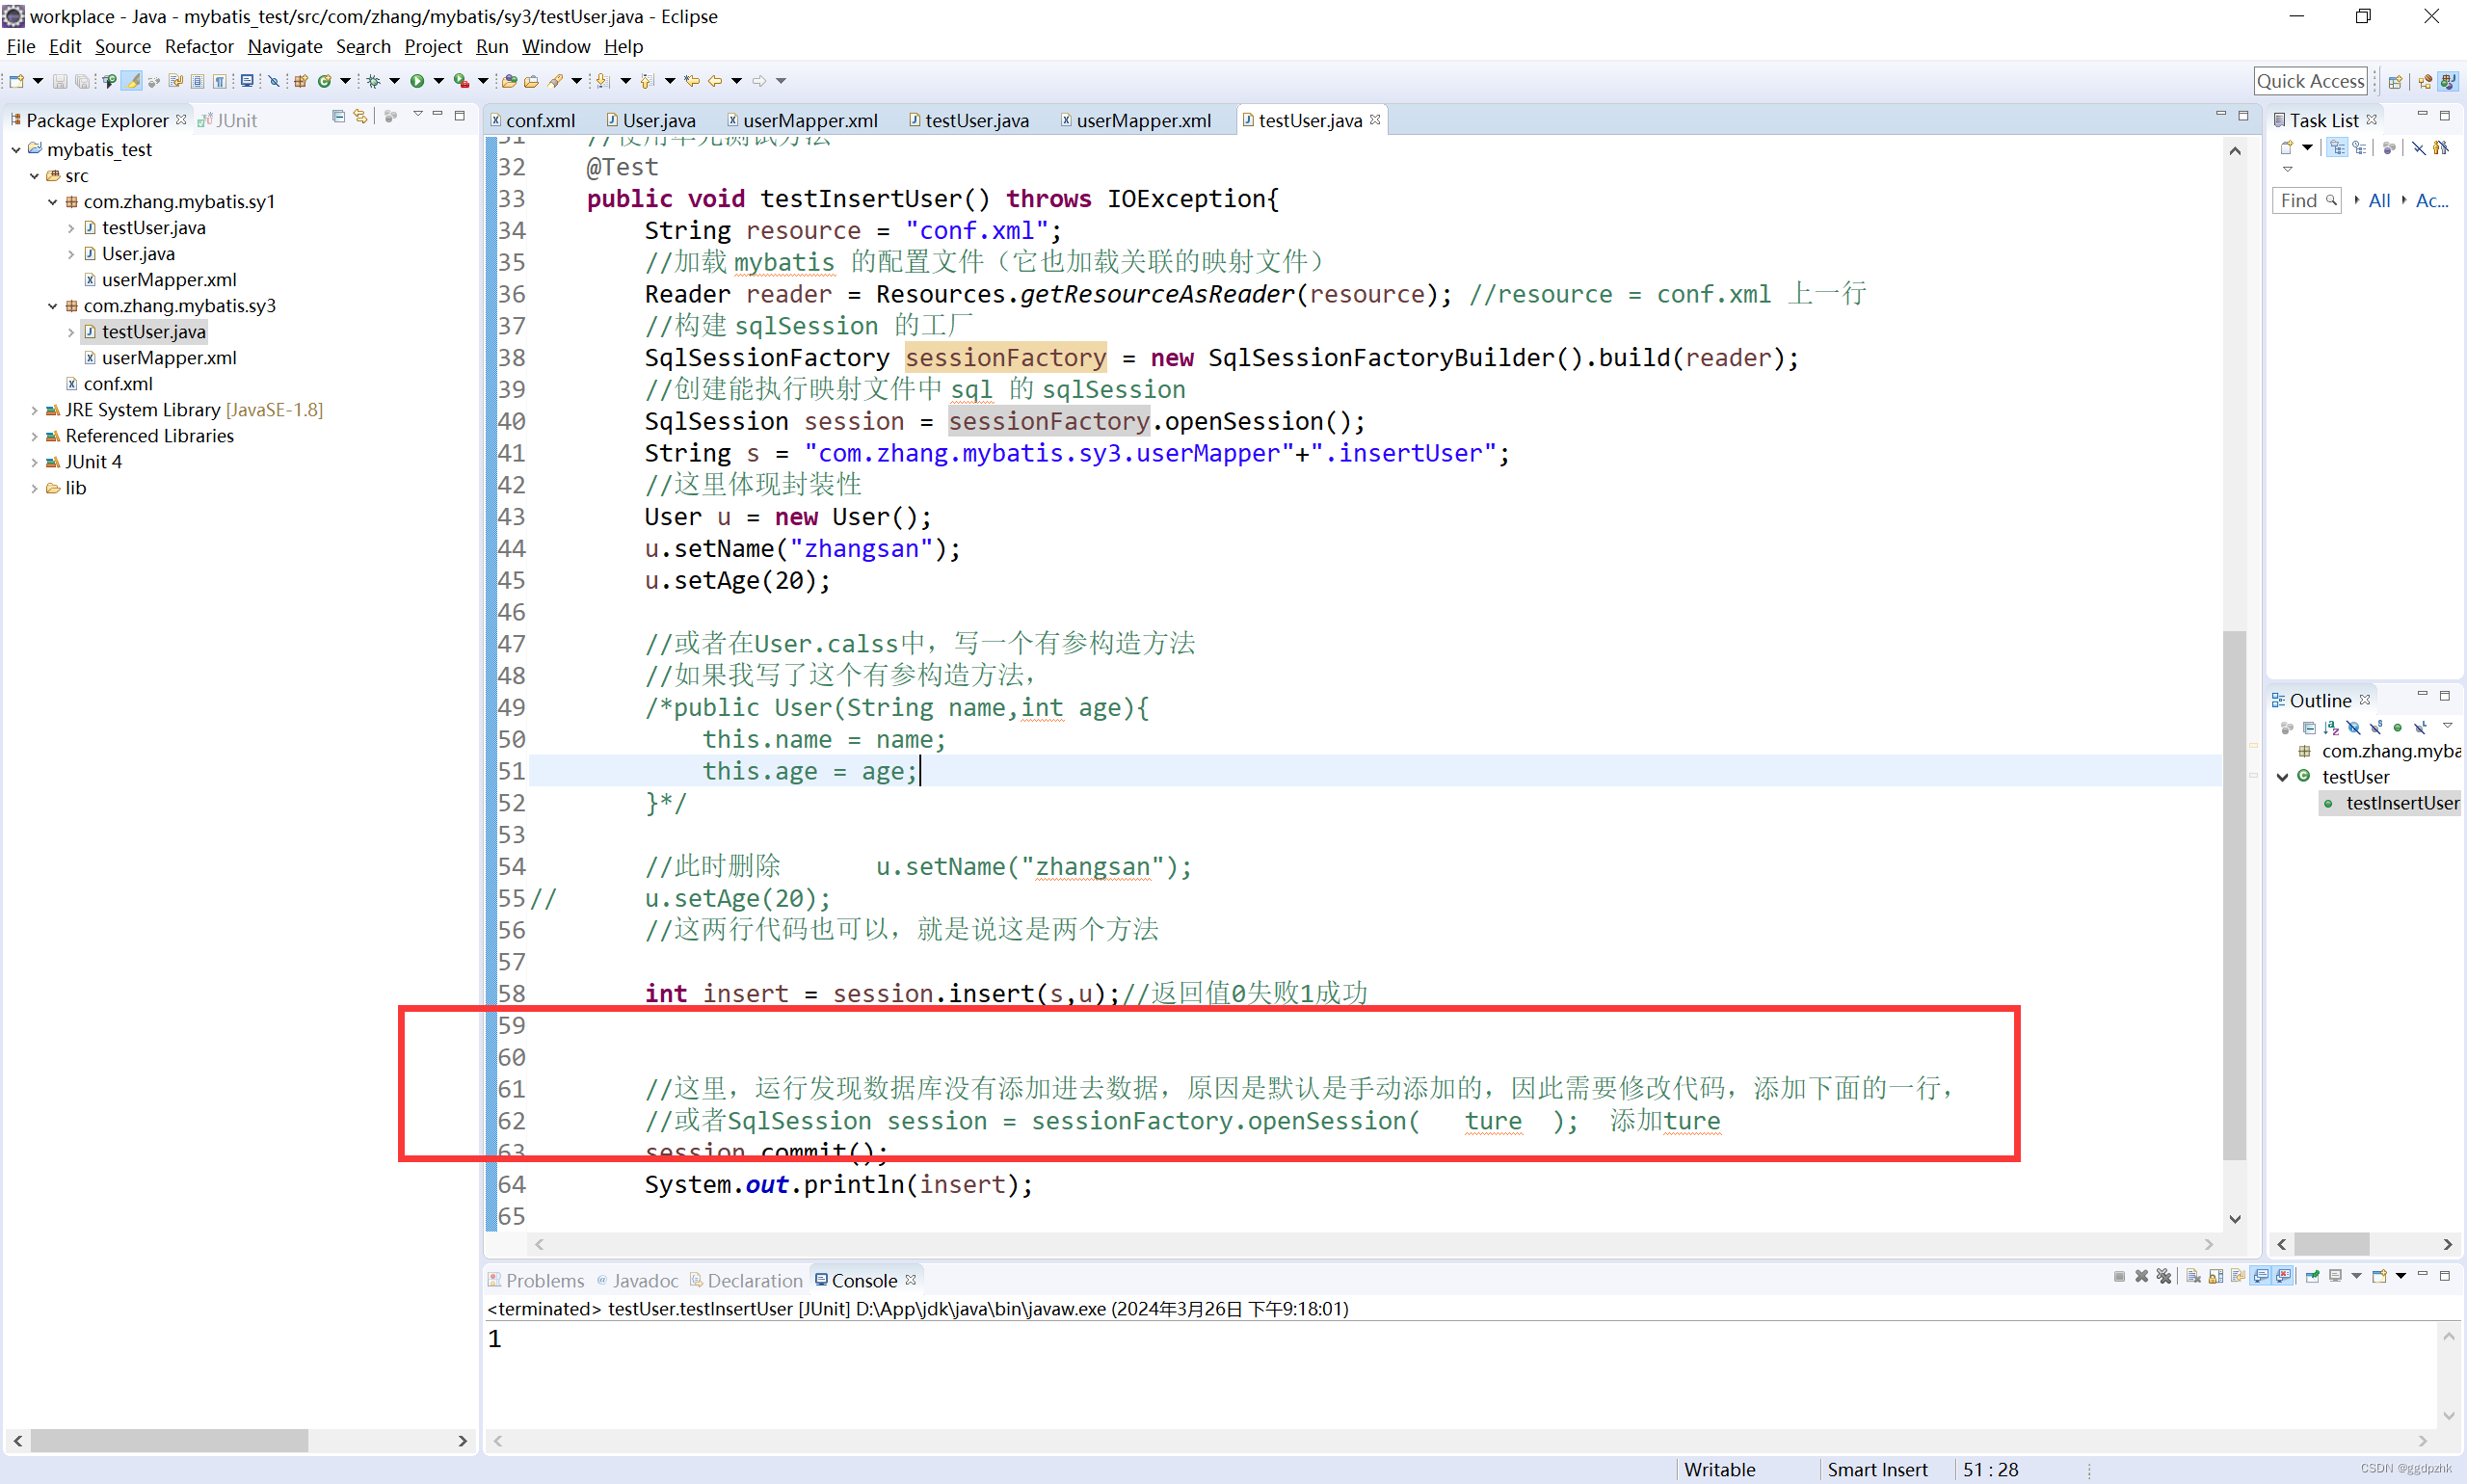Toggle Scroll Lock in Console toolbar
The image size is (2467, 1484).
[x=2216, y=1276]
